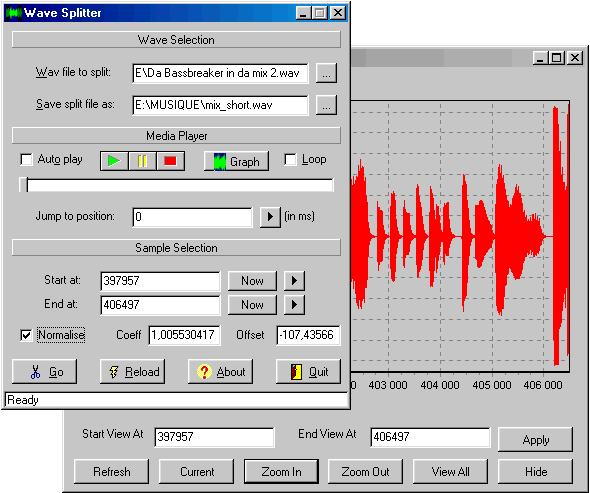
Task: Apply the graph view range
Action: [535, 440]
